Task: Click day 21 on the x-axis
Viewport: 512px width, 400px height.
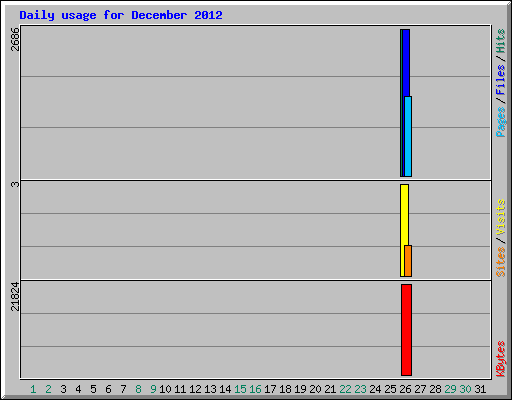Action: point(330,389)
